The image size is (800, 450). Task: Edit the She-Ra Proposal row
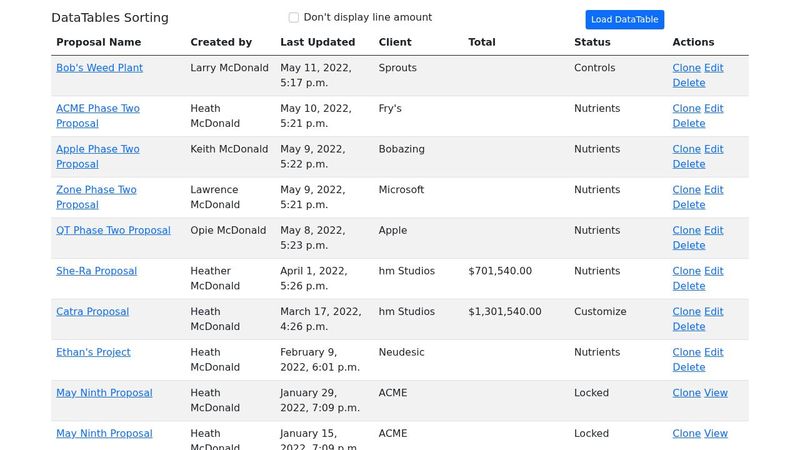pos(713,271)
